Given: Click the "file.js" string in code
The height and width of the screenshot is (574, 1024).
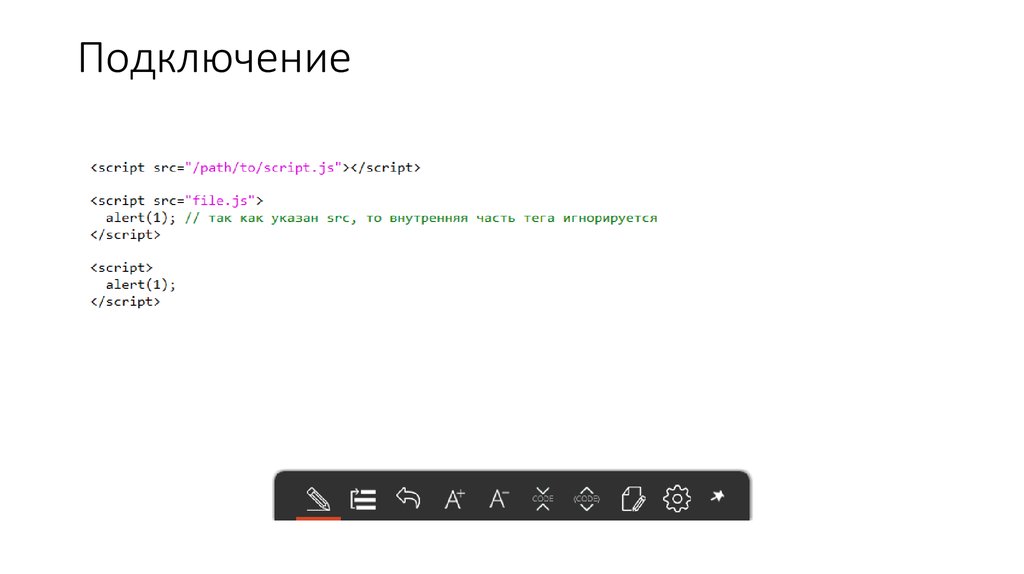Looking at the screenshot, I should (220, 200).
